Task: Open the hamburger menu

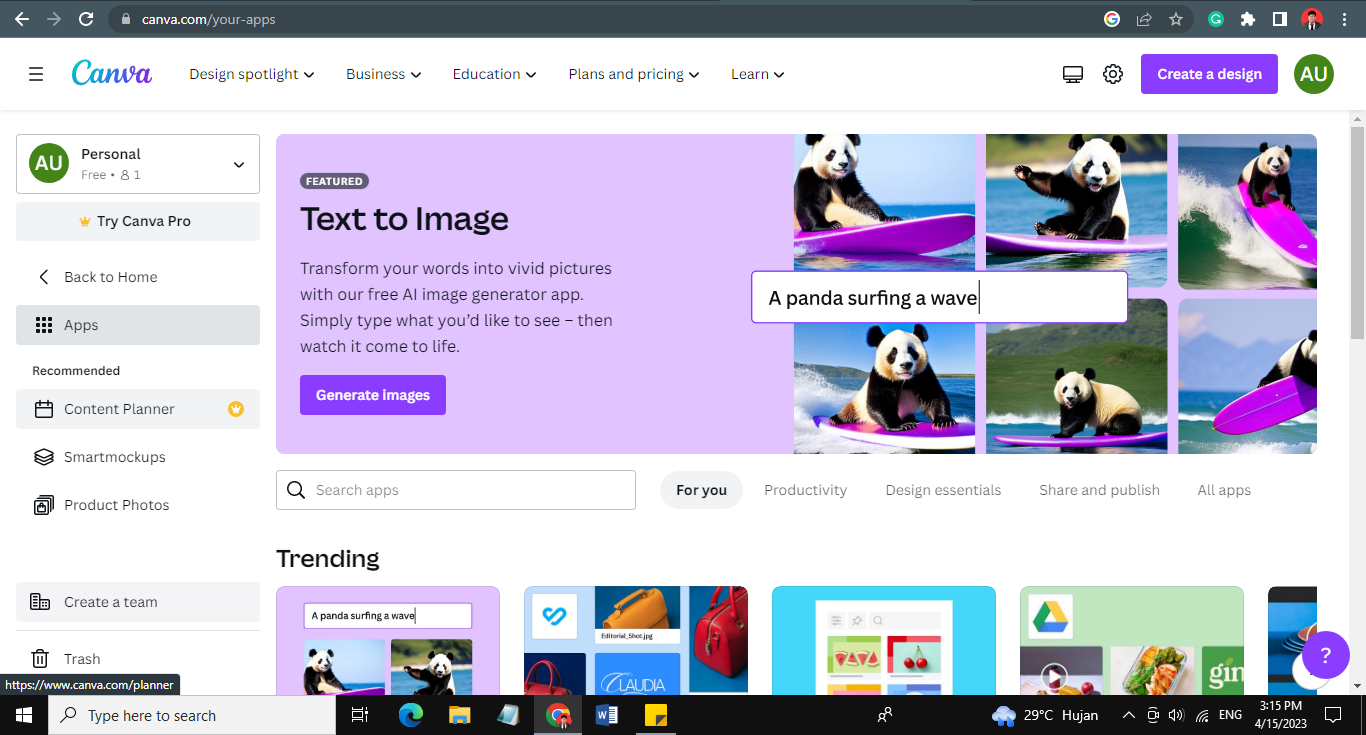Action: [36, 73]
